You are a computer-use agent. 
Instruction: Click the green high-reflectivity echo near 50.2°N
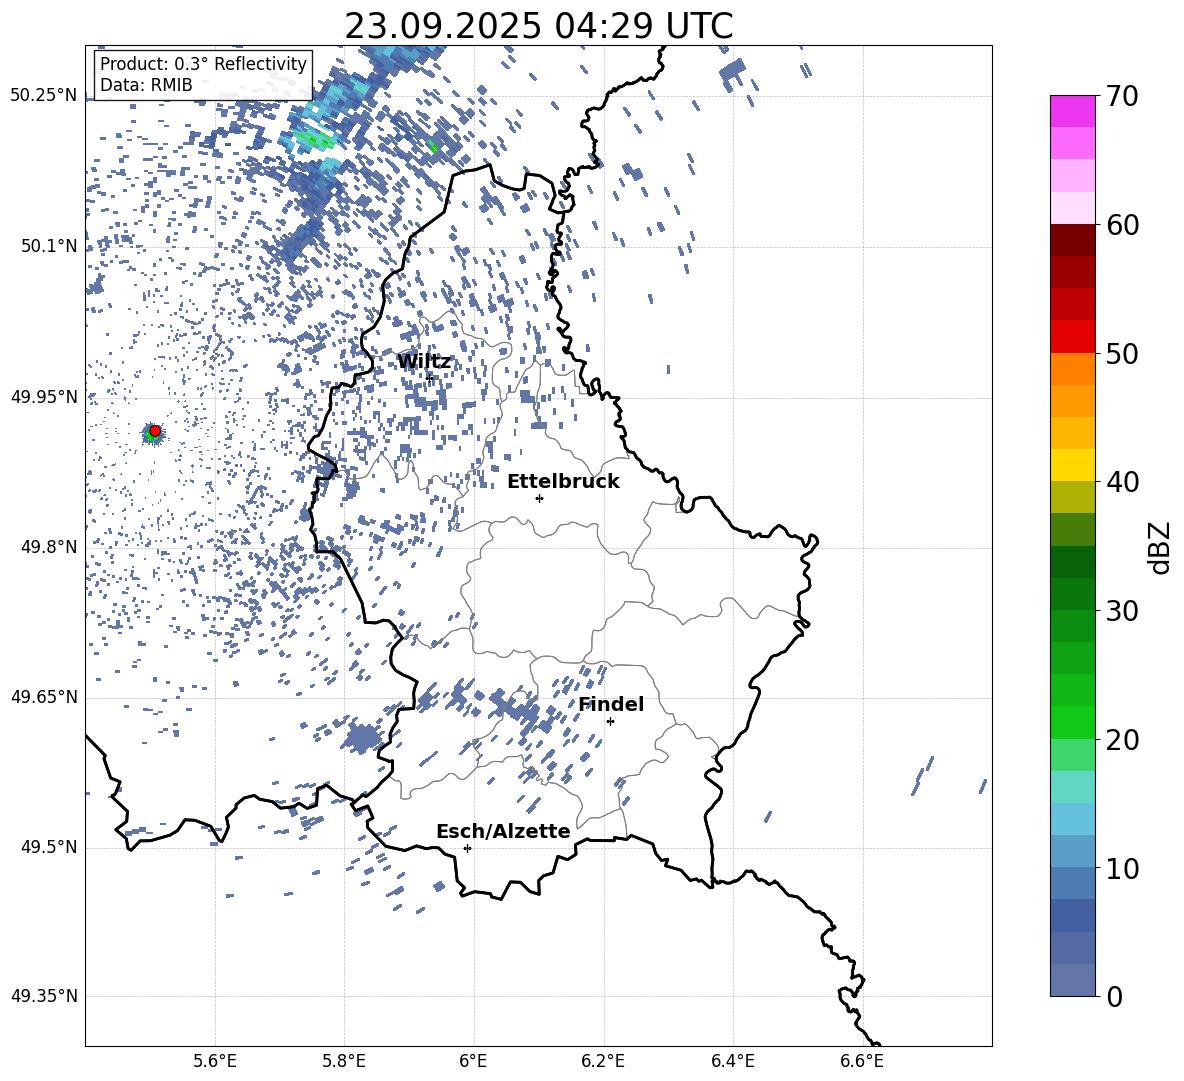313,140
